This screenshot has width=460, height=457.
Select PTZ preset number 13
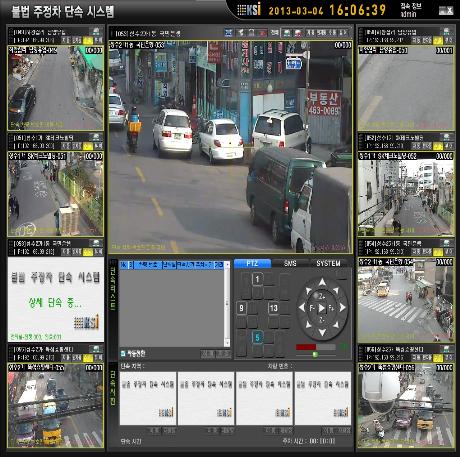pyautogui.click(x=274, y=308)
